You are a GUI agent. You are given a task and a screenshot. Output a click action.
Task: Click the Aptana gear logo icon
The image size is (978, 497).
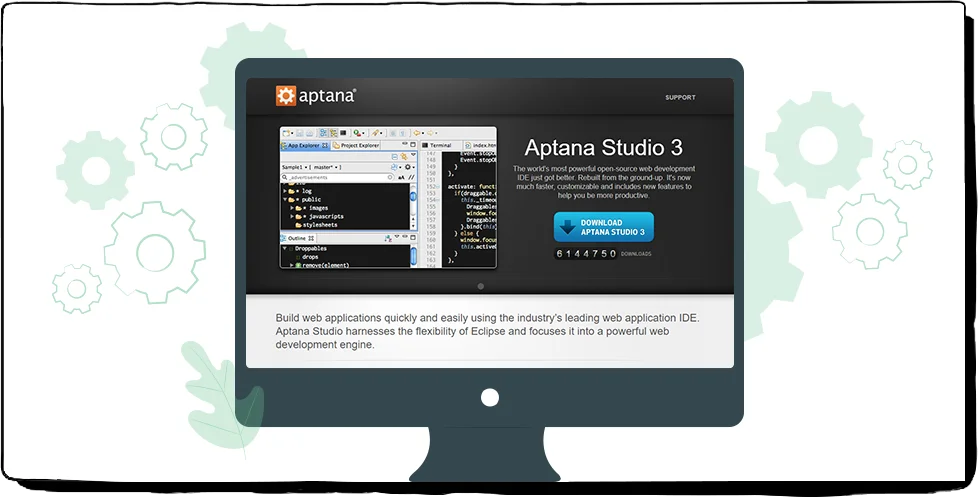(286, 96)
